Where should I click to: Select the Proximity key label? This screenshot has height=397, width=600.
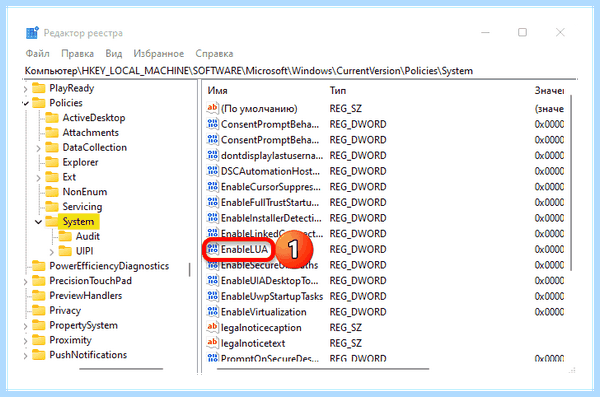pyautogui.click(x=70, y=340)
